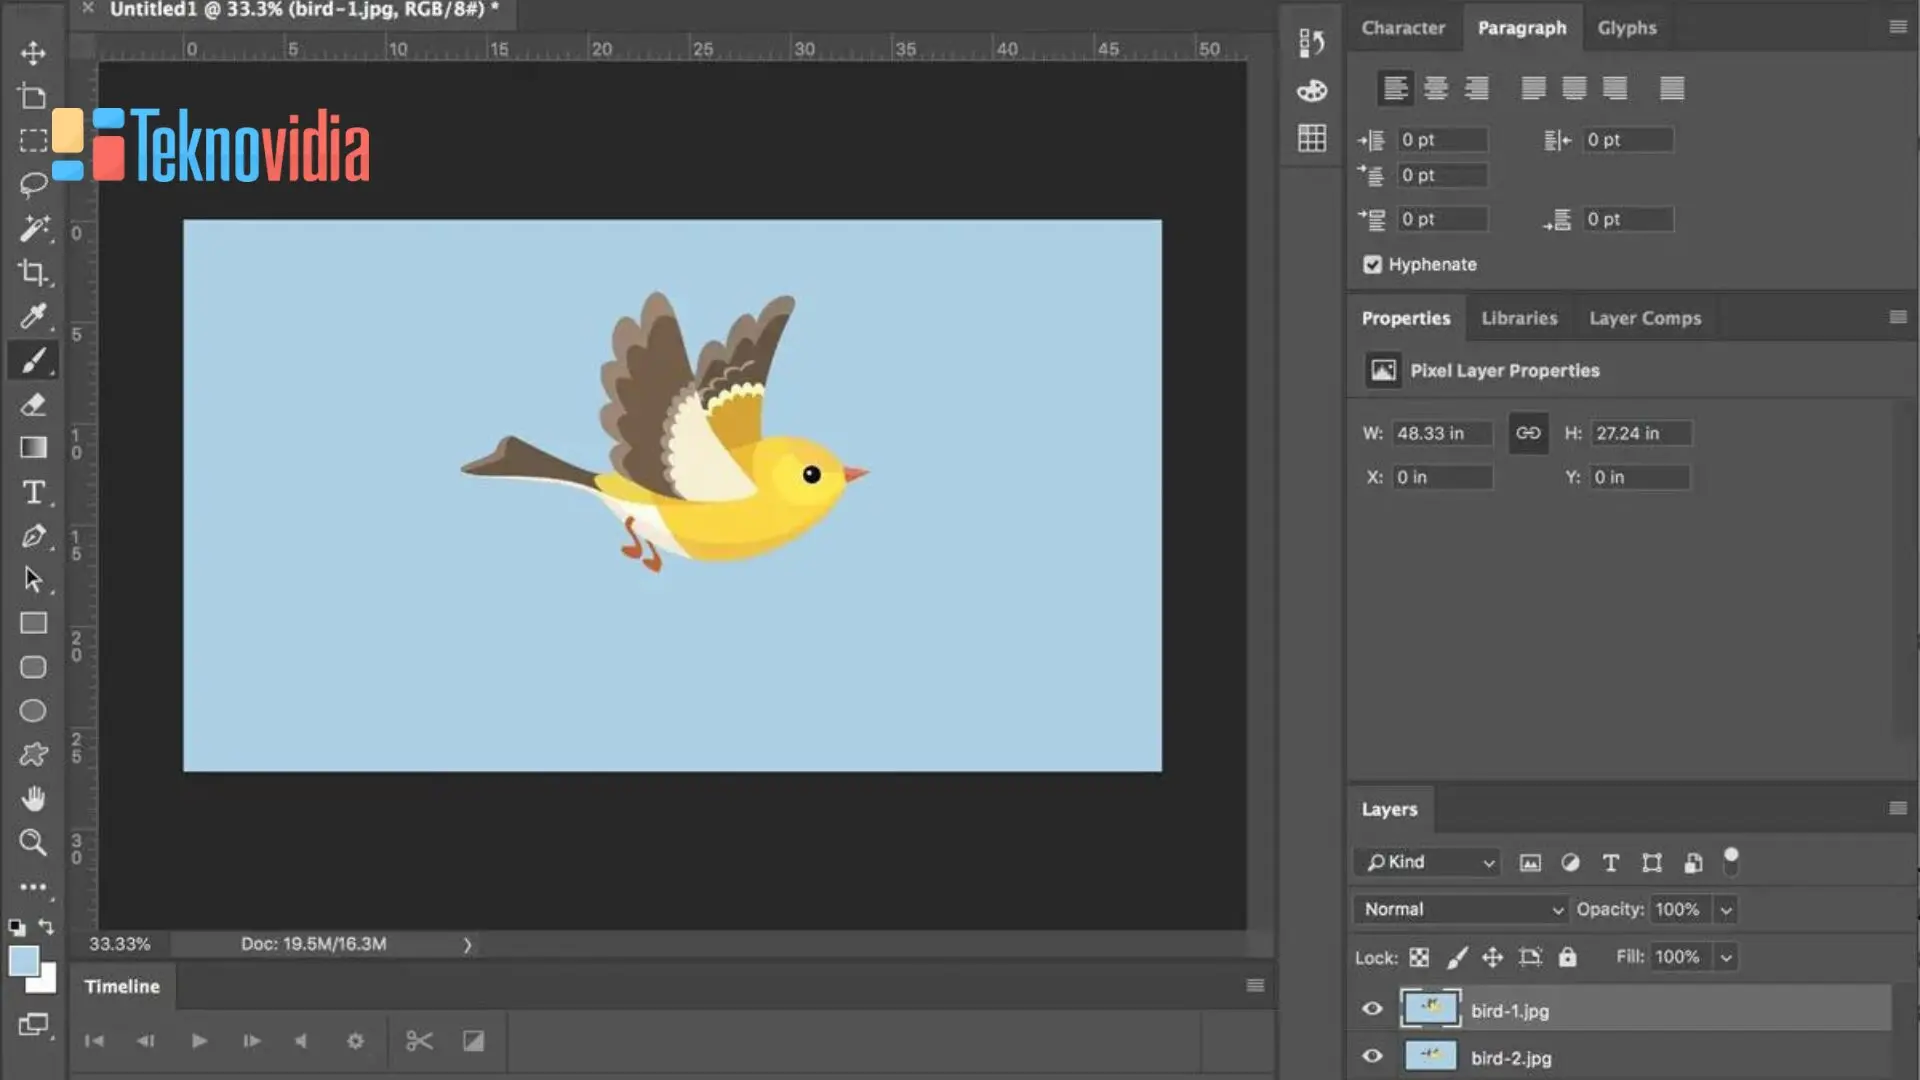
Task: Click the foreground color swatch
Action: [x=25, y=958]
